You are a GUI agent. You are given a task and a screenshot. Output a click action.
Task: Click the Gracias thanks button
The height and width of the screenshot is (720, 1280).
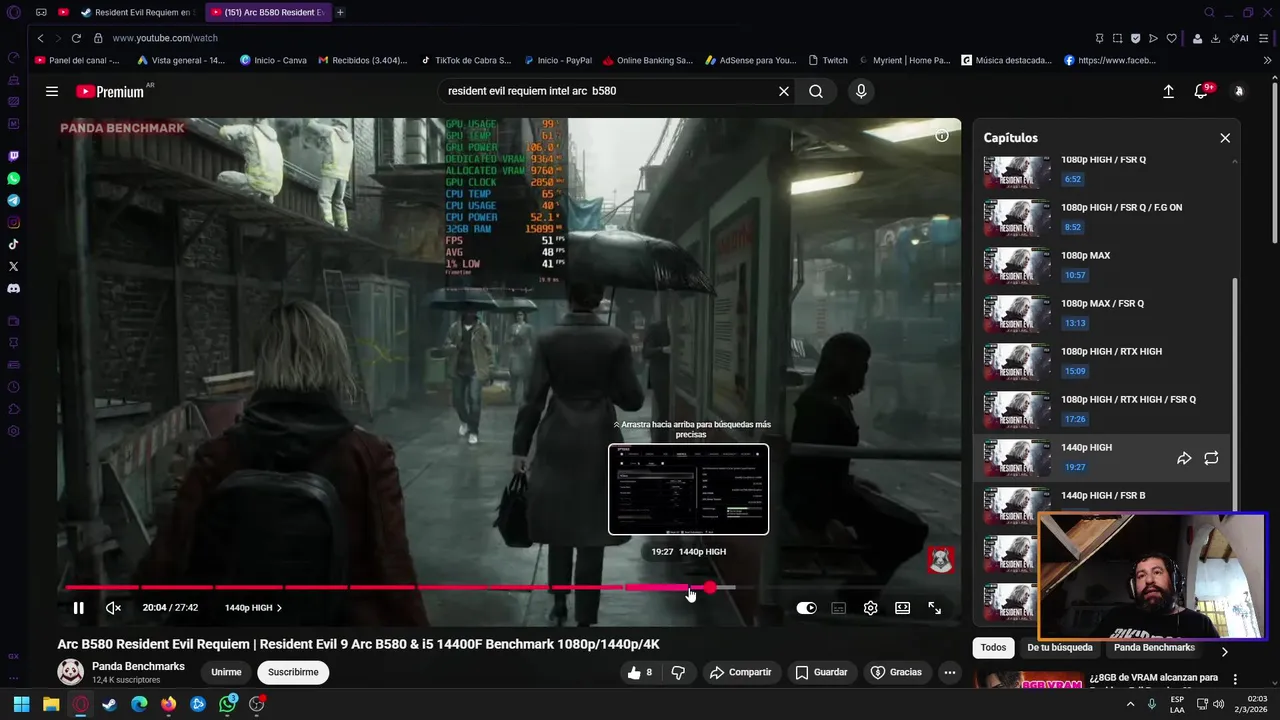tap(897, 672)
